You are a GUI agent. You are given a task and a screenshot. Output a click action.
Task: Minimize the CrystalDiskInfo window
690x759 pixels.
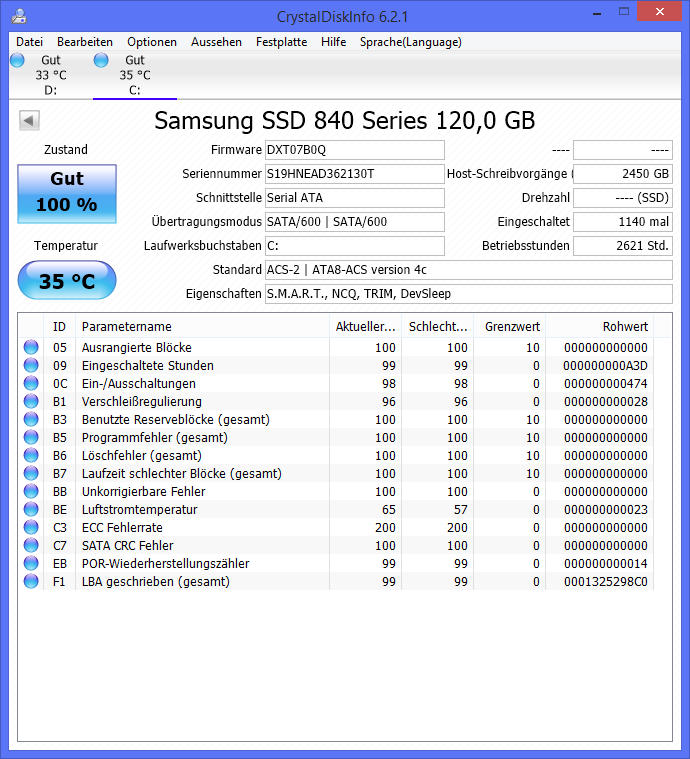coord(597,12)
